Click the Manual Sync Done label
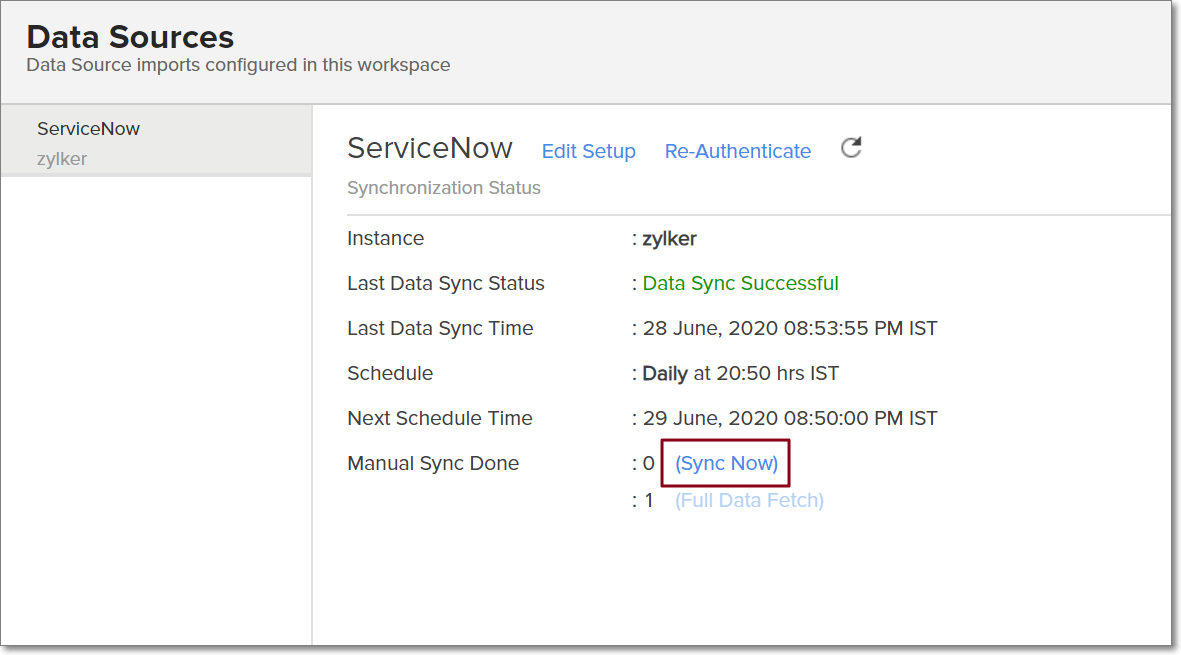Image resolution: width=1181 pixels, height=655 pixels. pyautogui.click(x=432, y=463)
